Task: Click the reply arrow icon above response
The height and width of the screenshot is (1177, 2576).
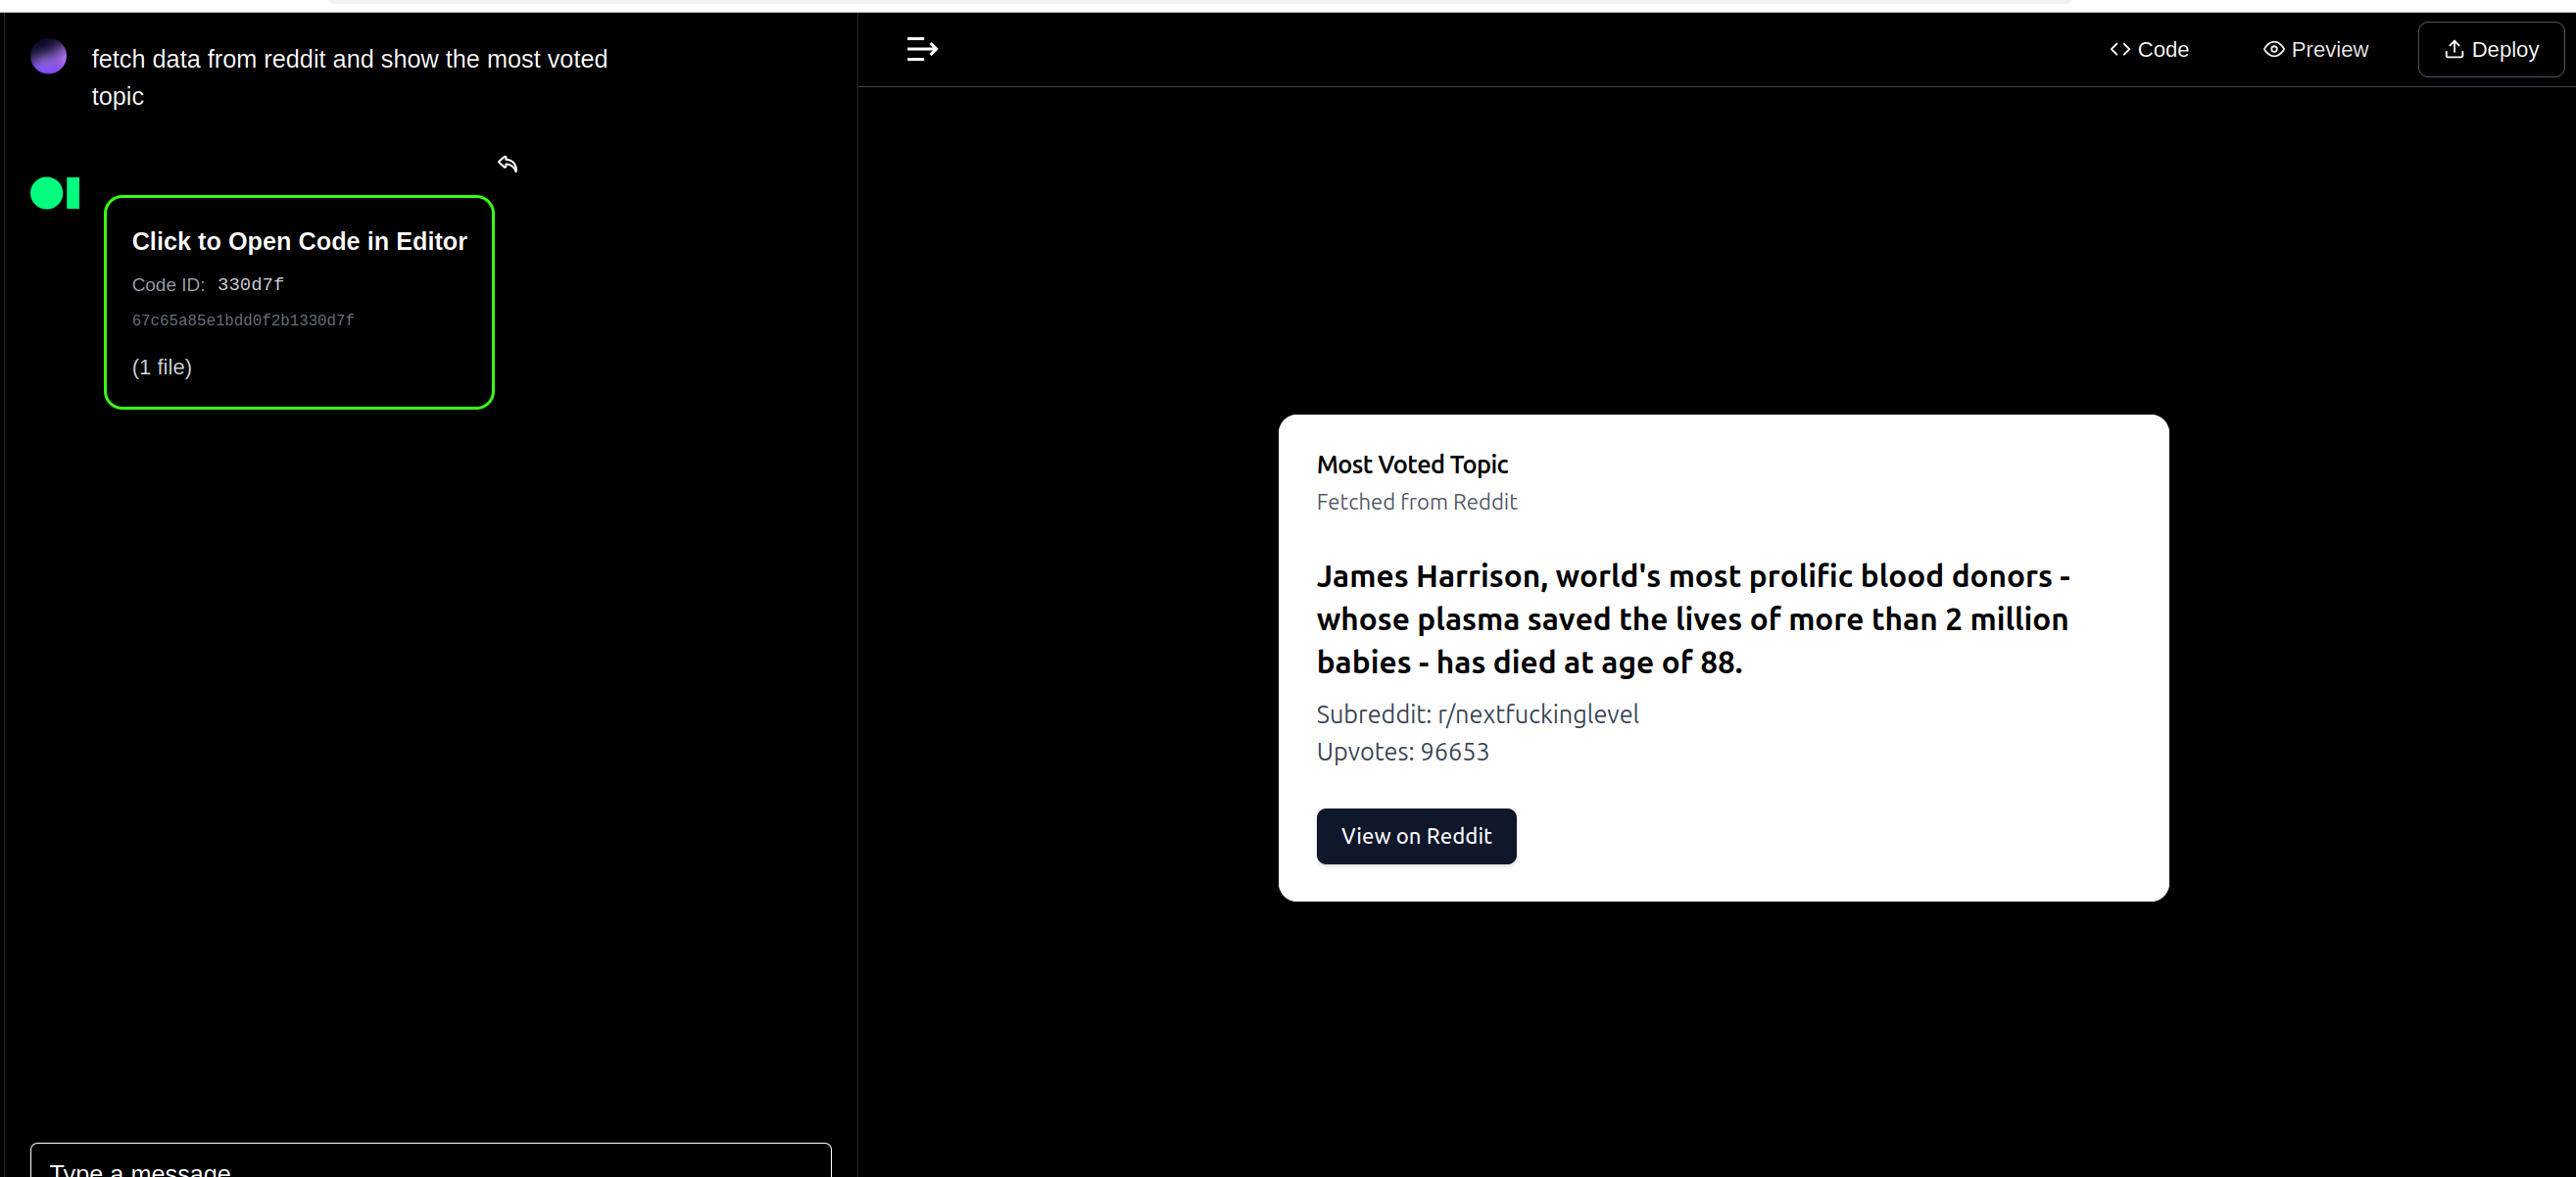Action: (x=508, y=164)
